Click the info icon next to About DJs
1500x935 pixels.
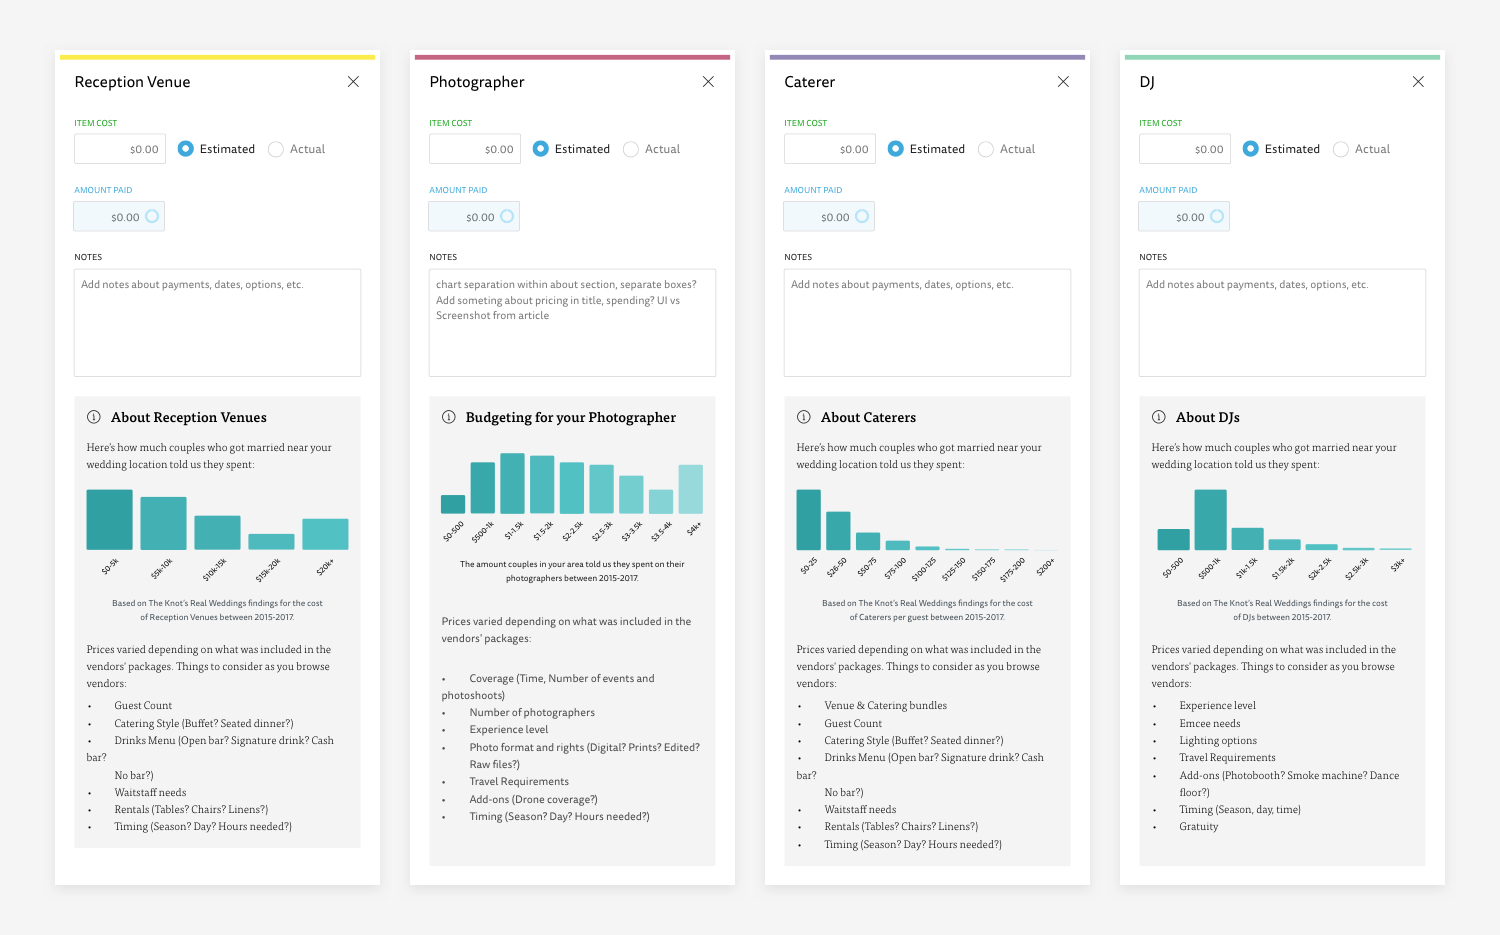point(1159,417)
